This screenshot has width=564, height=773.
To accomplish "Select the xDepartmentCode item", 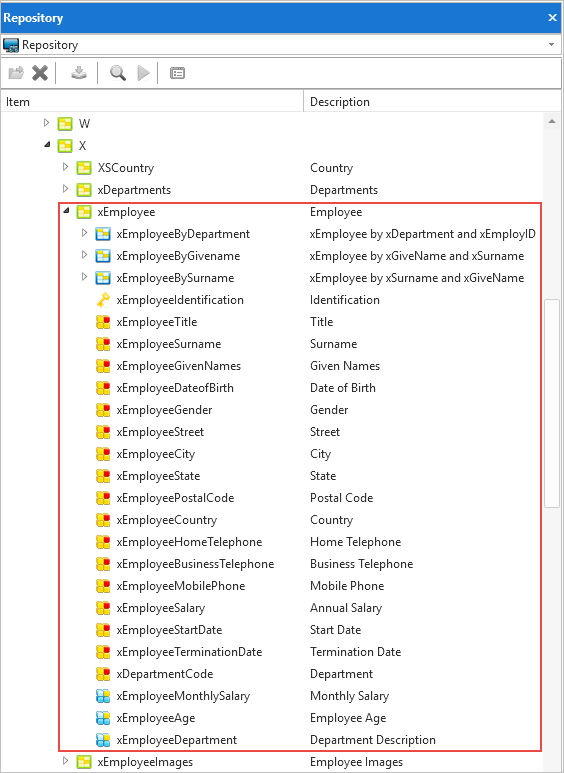I will click(x=165, y=674).
